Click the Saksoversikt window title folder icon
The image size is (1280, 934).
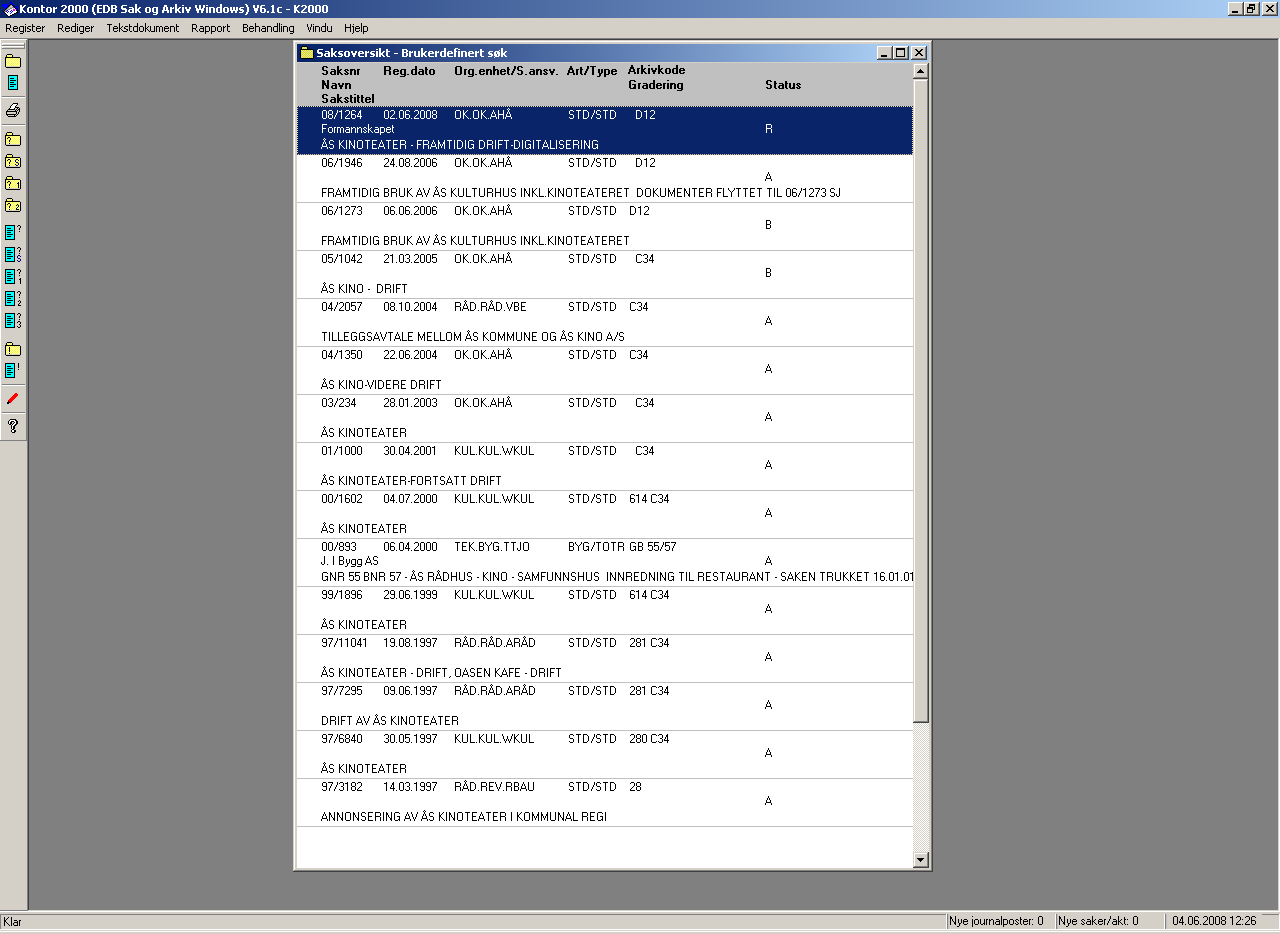[306, 53]
